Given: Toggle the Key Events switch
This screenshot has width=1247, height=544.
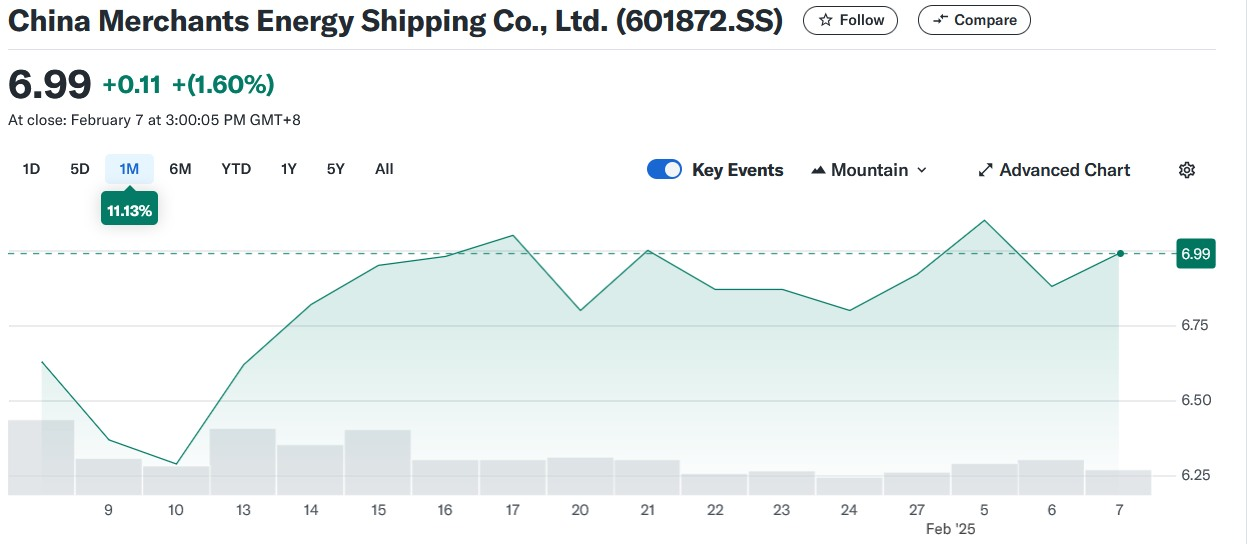Looking at the screenshot, I should [664, 170].
